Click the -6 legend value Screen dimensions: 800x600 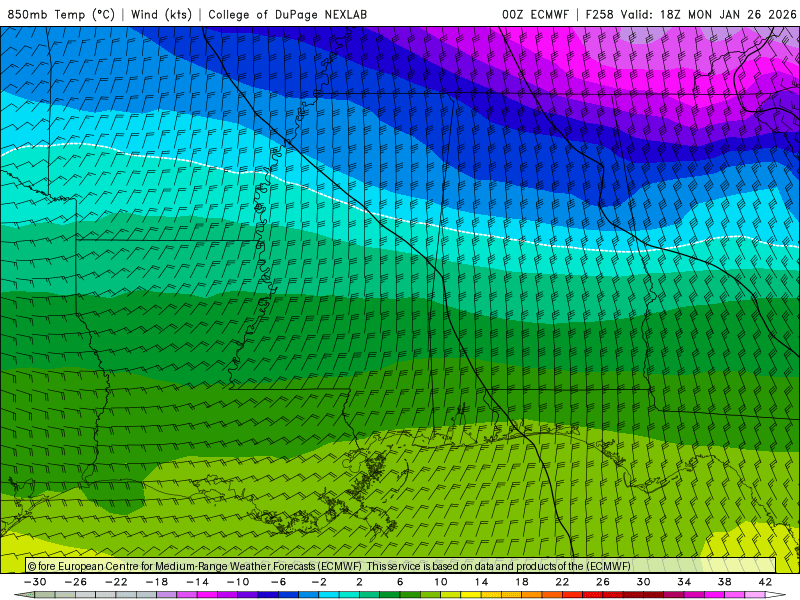pos(279,582)
